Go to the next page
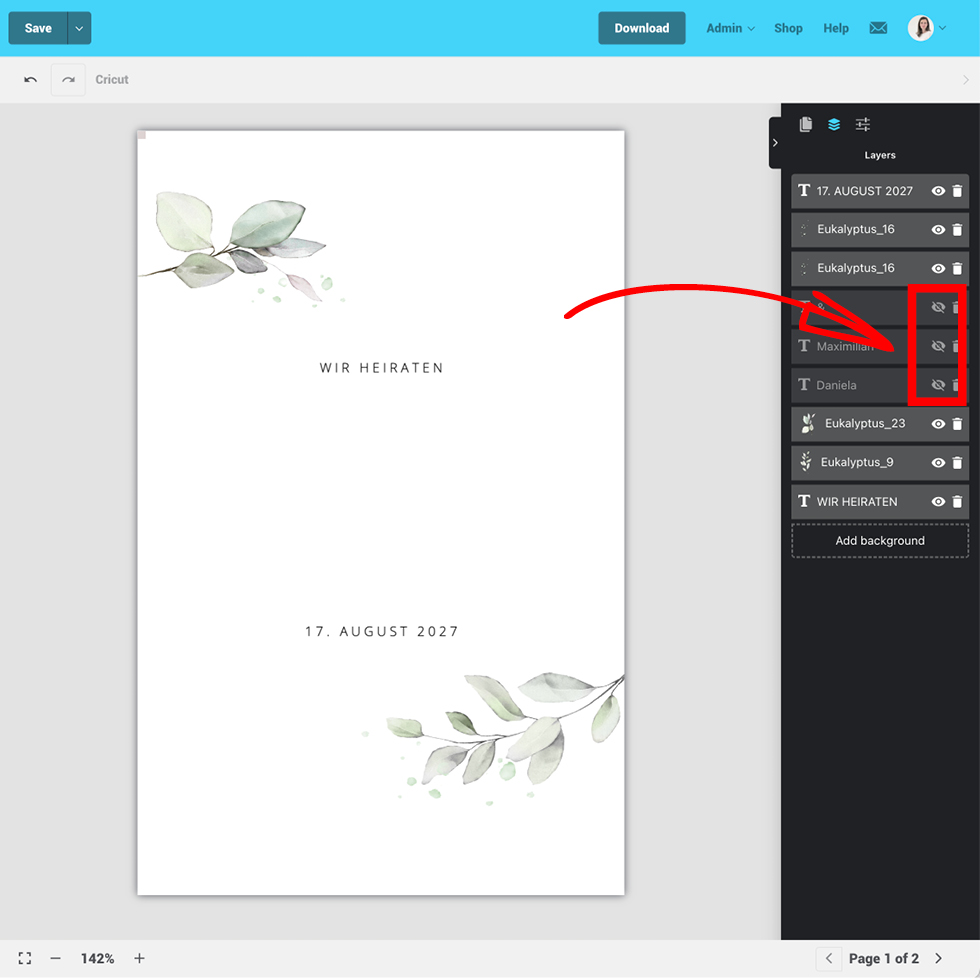 [938, 958]
